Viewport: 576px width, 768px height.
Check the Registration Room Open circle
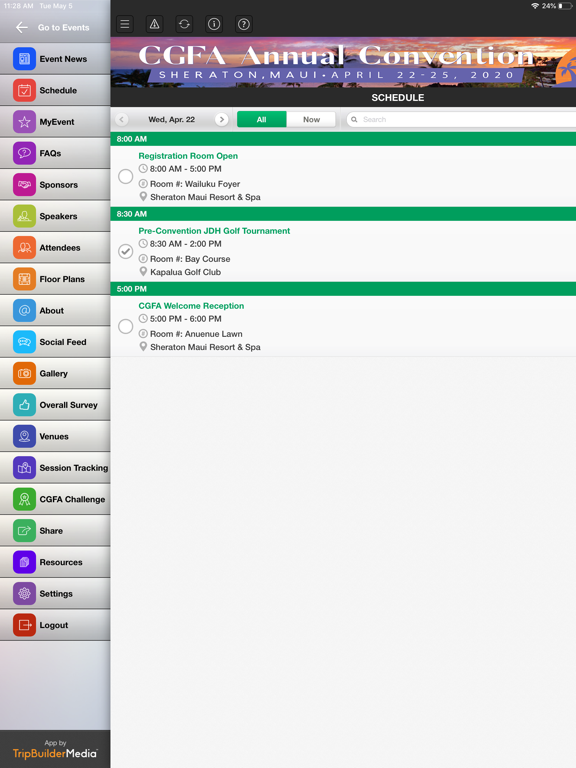(x=125, y=176)
